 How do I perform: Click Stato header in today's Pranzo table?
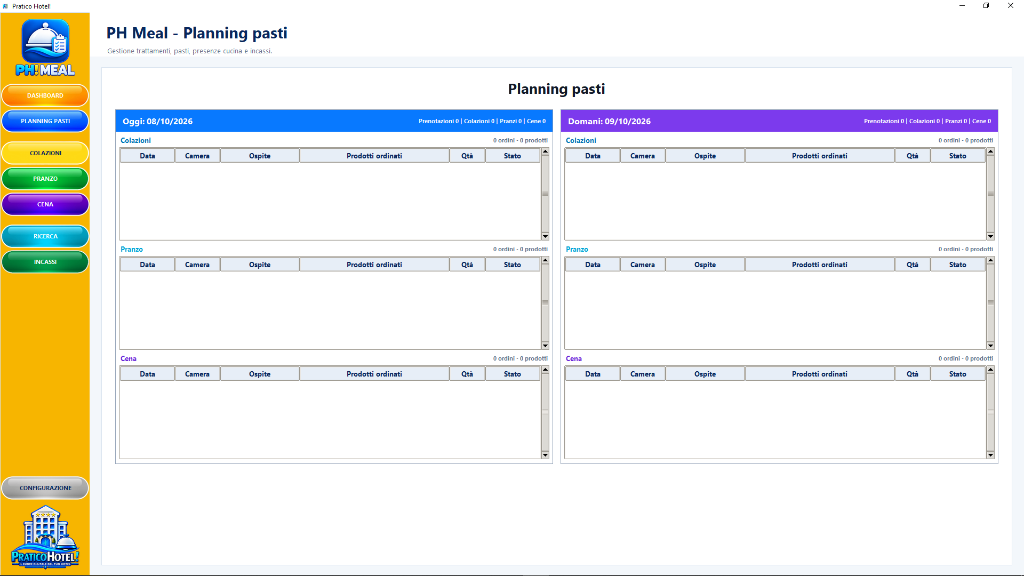point(513,264)
